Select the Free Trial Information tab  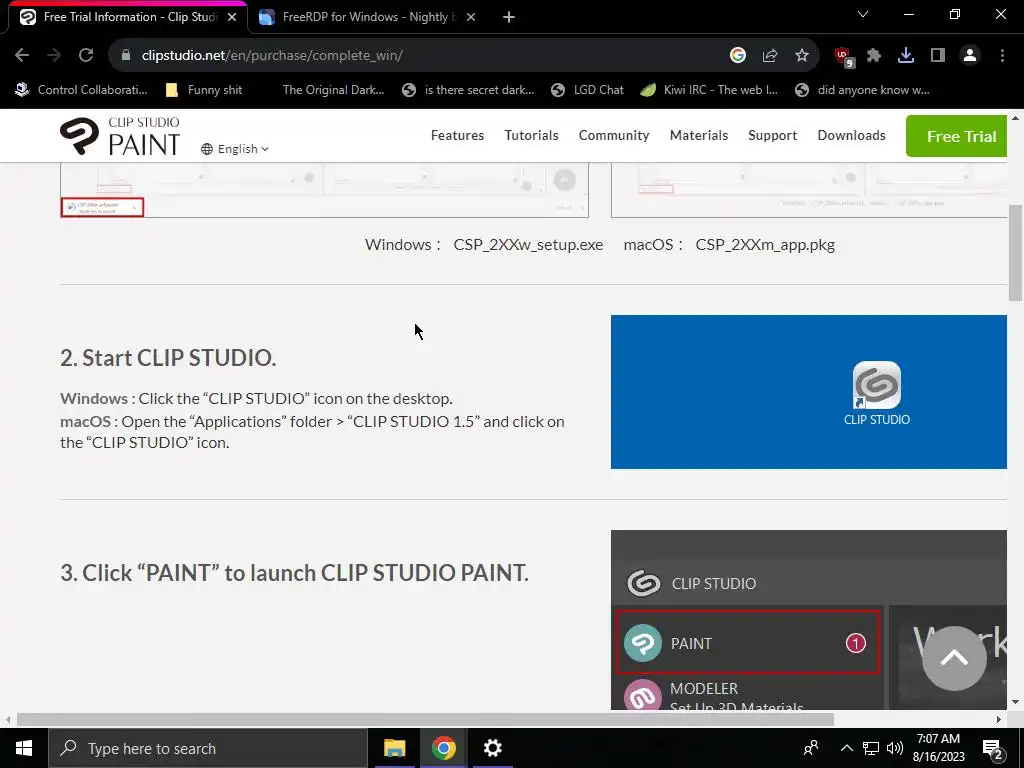point(127,17)
